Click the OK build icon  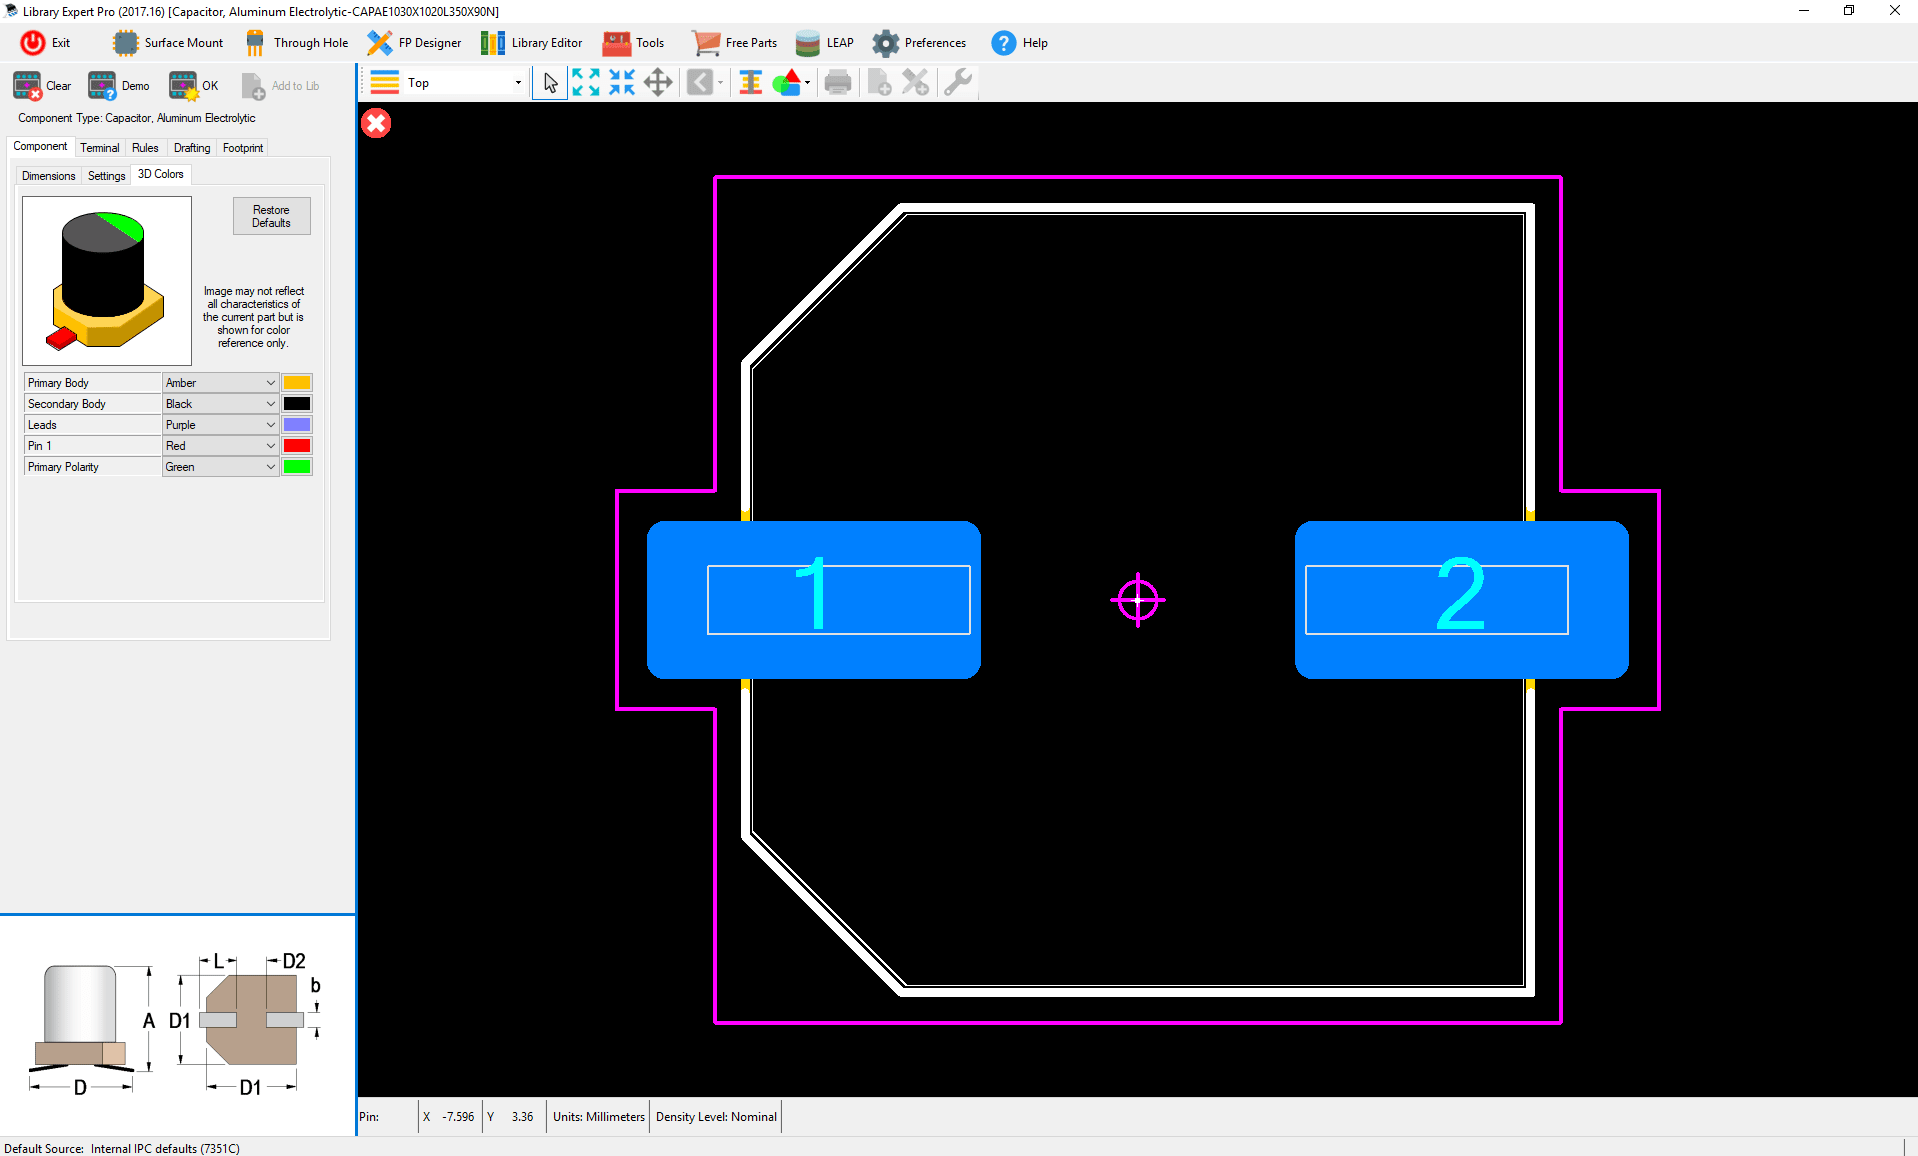[x=183, y=86]
